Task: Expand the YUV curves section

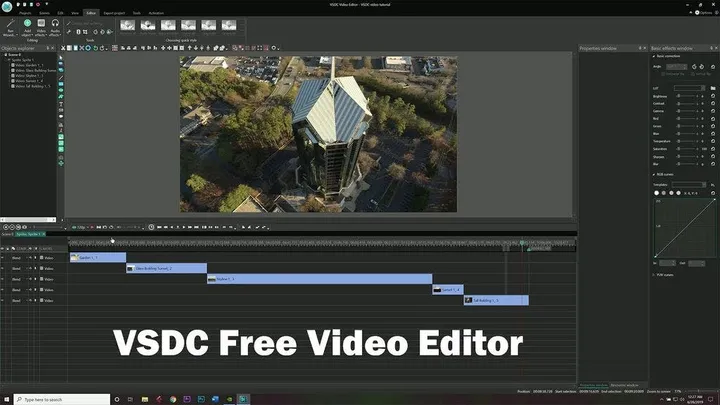Action: (653, 275)
